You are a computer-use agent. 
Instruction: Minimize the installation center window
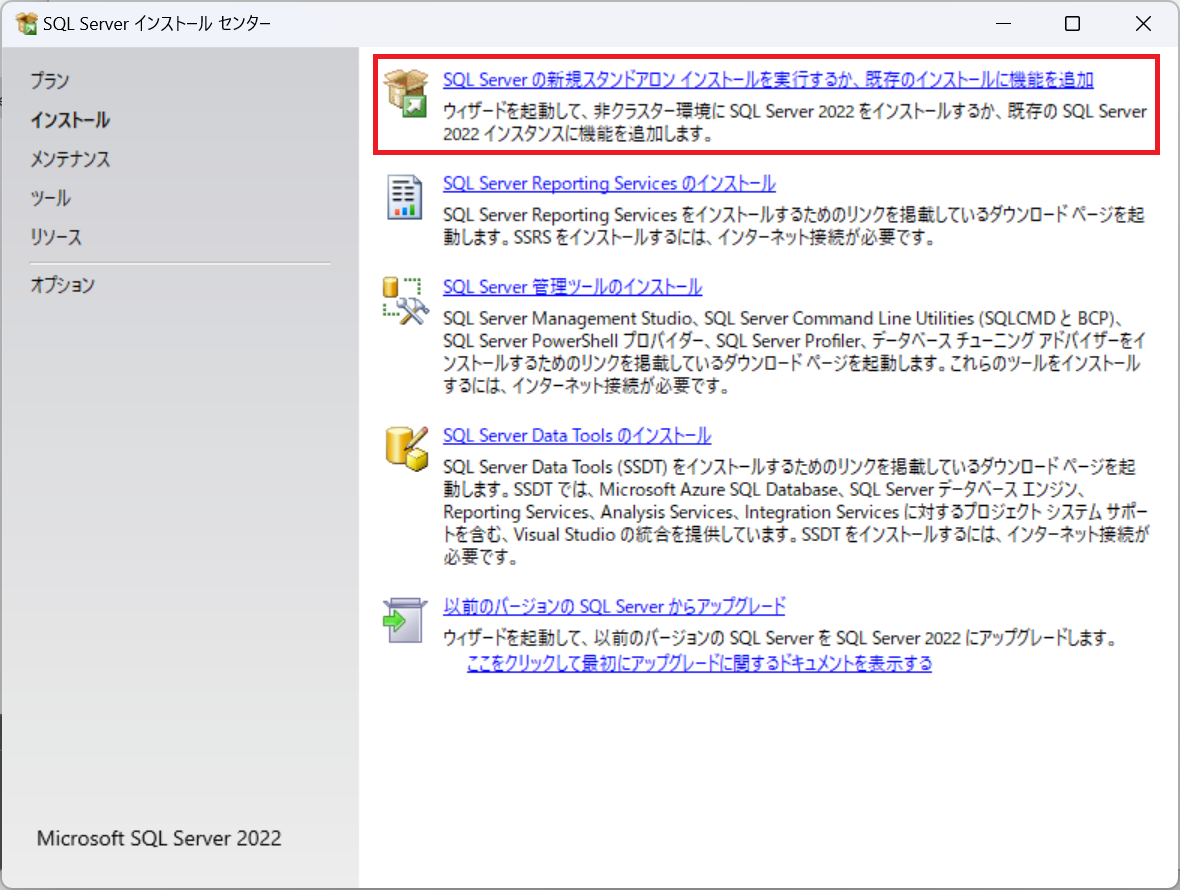coord(1003,23)
